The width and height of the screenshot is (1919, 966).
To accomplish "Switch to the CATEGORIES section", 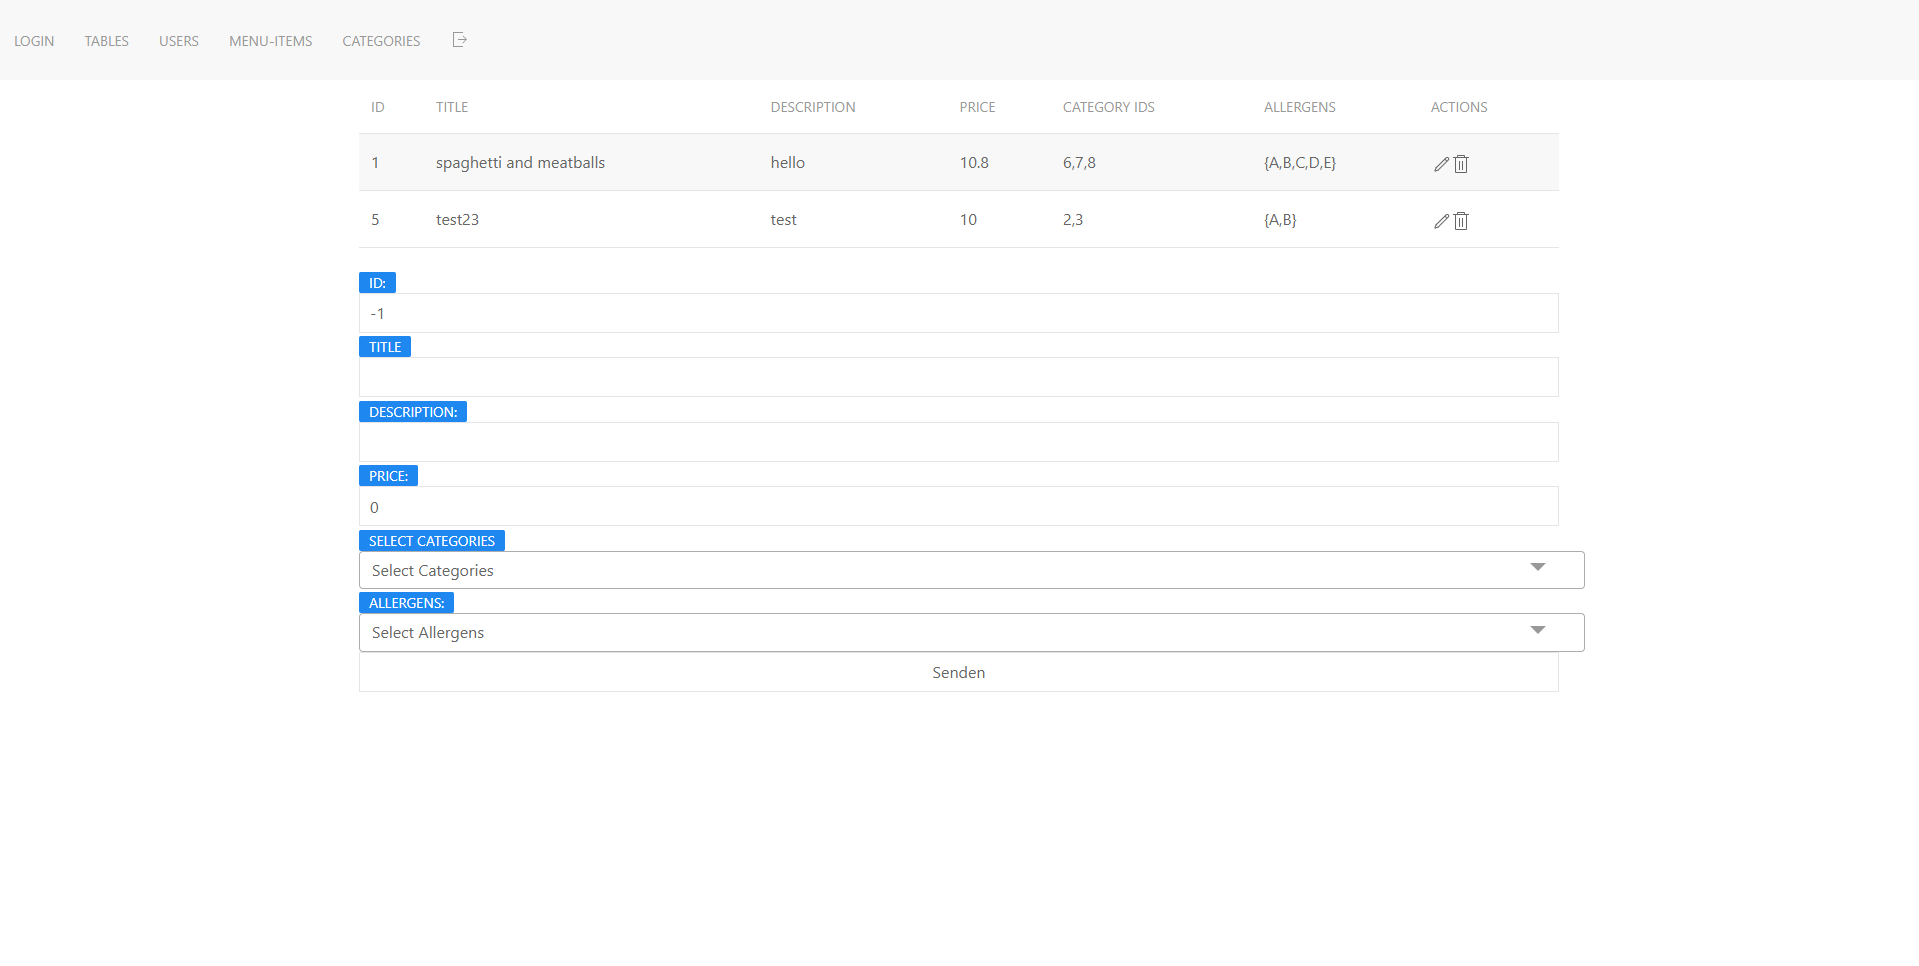I will tap(380, 41).
